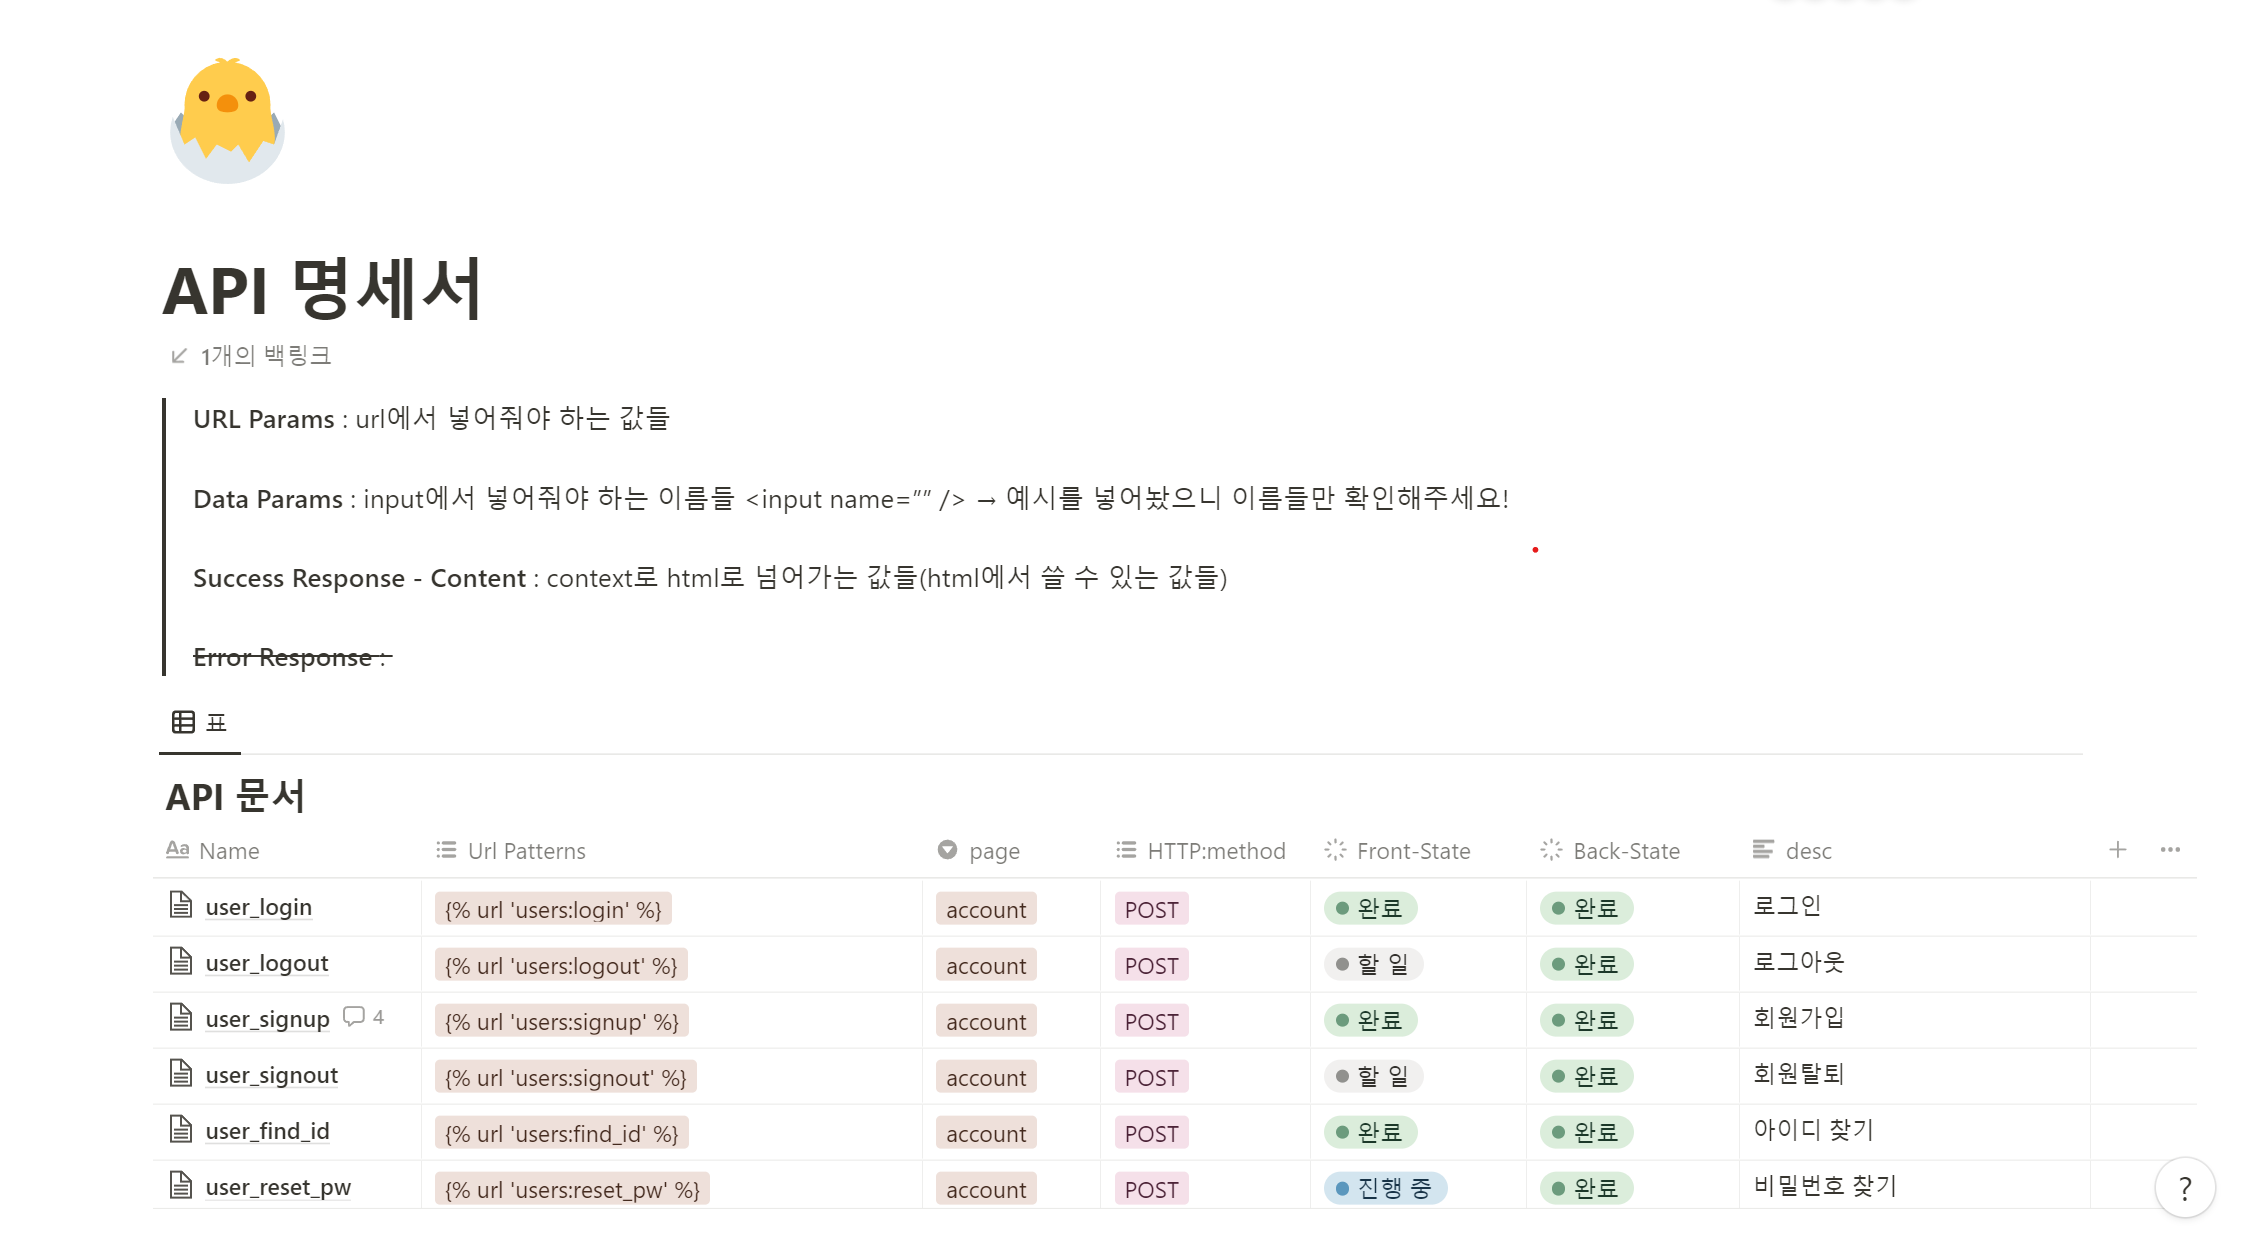The width and height of the screenshot is (2241, 1245).
Task: Click the Url Patterns column header
Action: coord(526,851)
